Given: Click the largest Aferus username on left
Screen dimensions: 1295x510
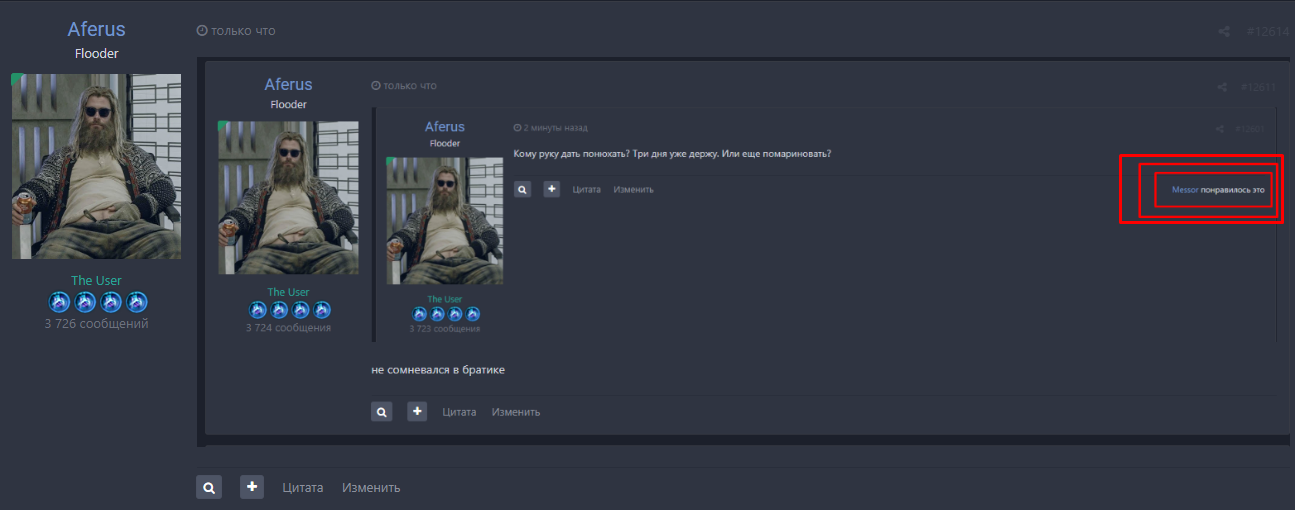Looking at the screenshot, I should coord(96,29).
